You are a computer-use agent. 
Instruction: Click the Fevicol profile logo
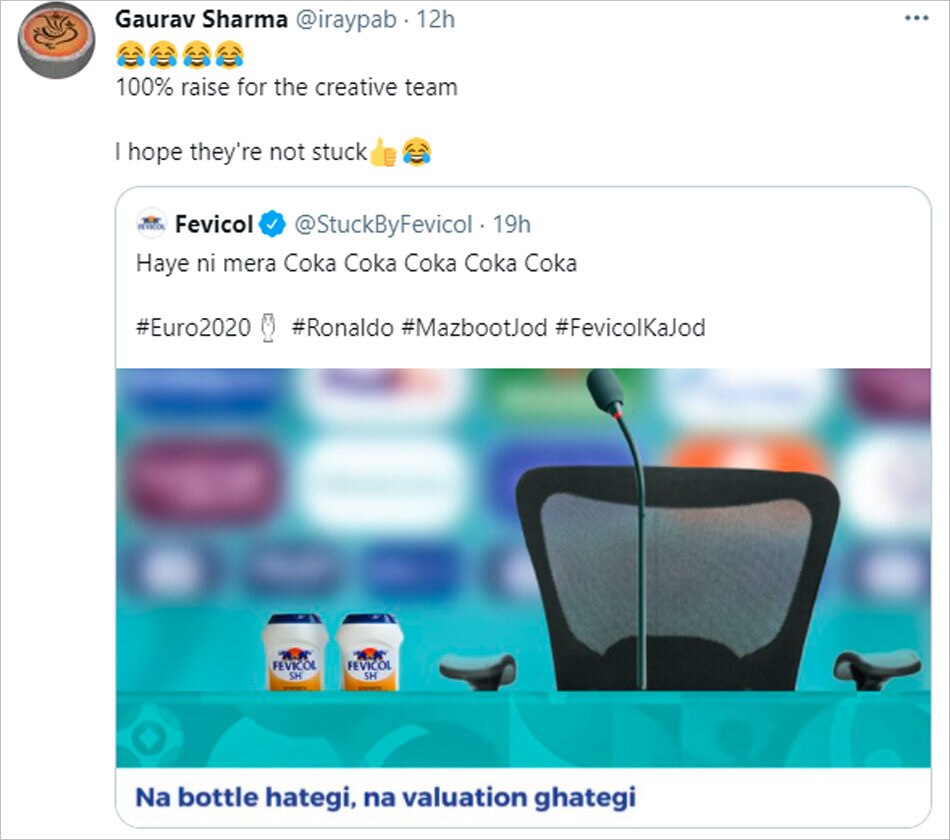click(152, 224)
